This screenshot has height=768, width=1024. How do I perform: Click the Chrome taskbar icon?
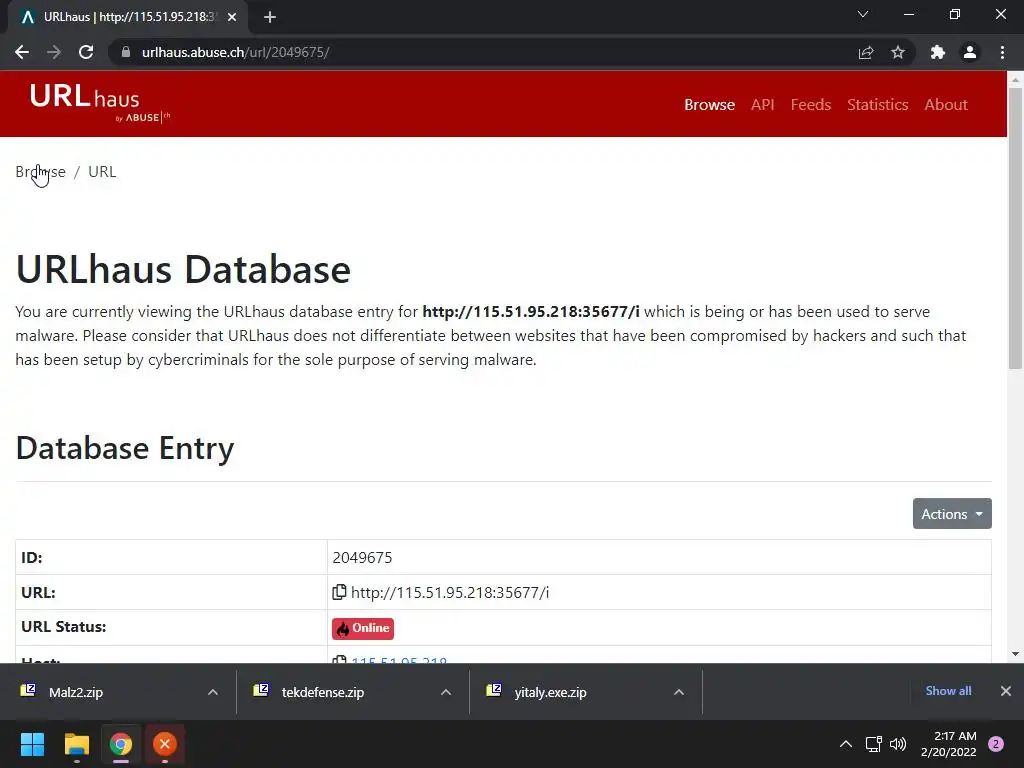coord(121,744)
